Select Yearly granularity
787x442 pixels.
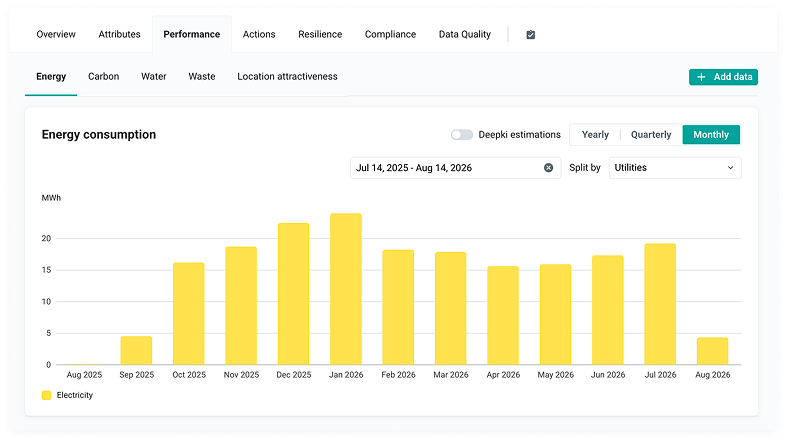click(595, 134)
